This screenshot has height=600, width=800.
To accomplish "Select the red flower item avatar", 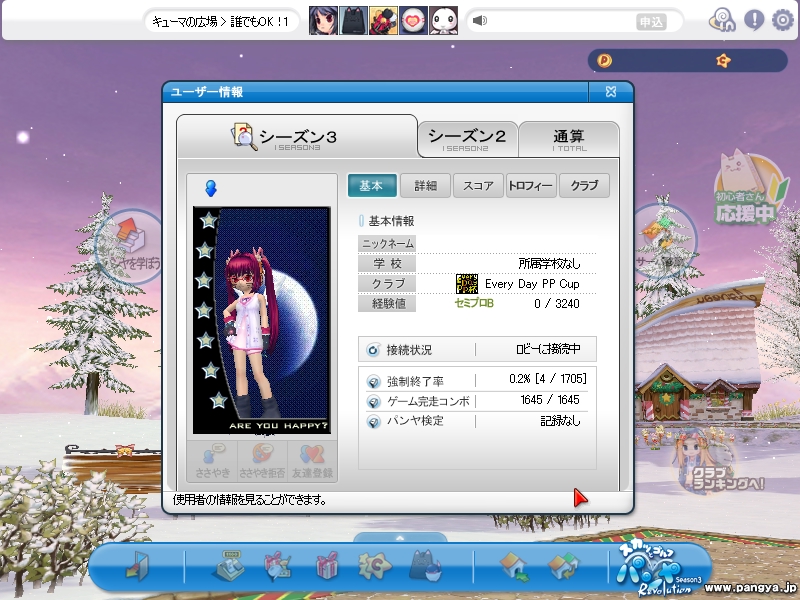I will tap(383, 21).
